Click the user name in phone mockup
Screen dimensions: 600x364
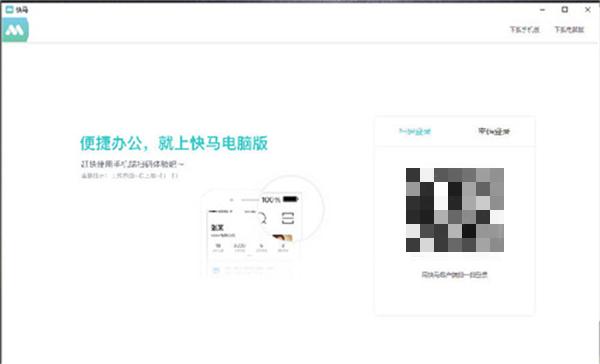coord(217,227)
